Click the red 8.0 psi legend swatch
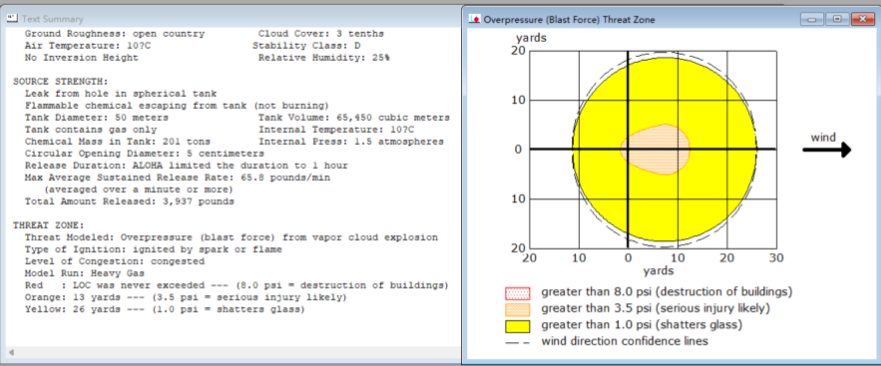The width and height of the screenshot is (881, 366). 518,293
